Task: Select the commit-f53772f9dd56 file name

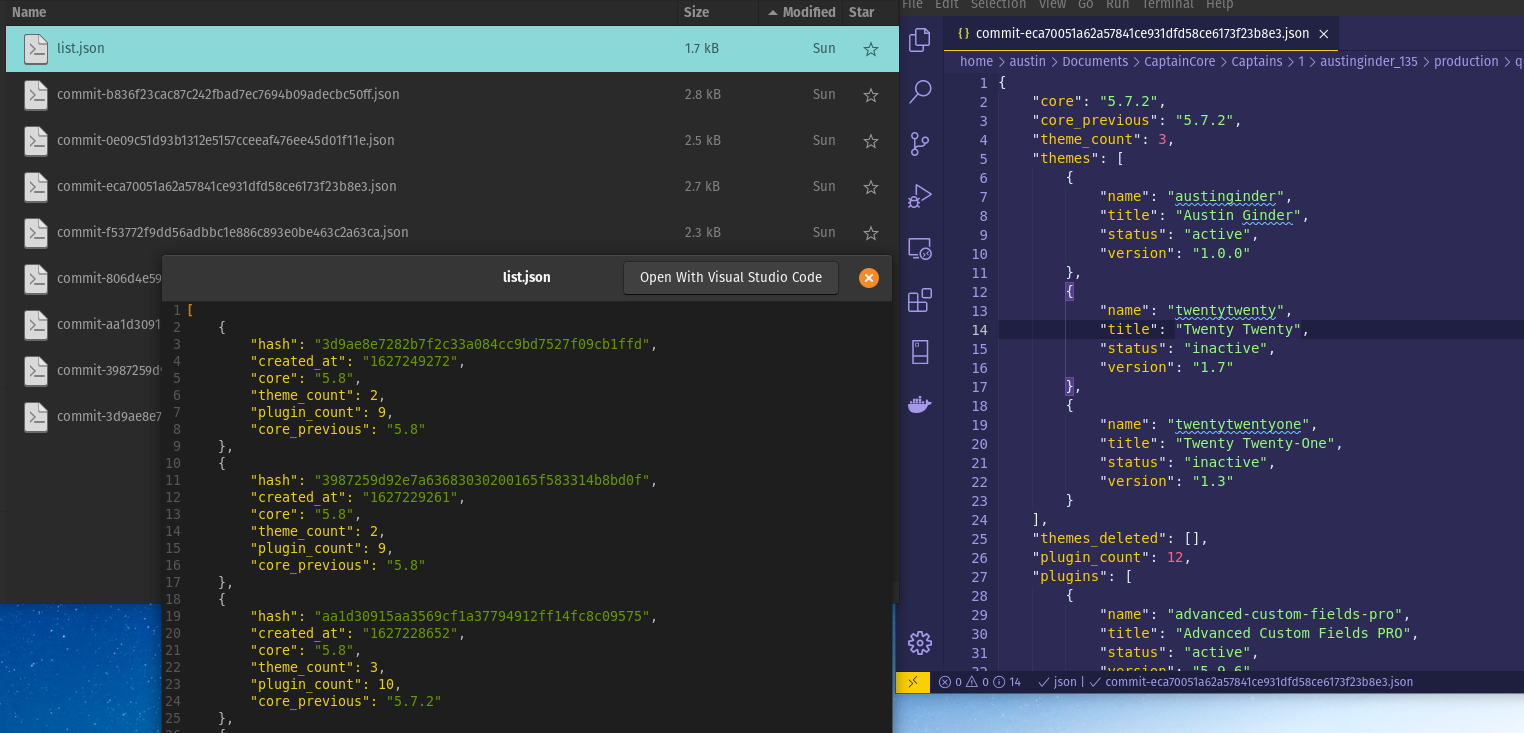Action: click(x=233, y=233)
